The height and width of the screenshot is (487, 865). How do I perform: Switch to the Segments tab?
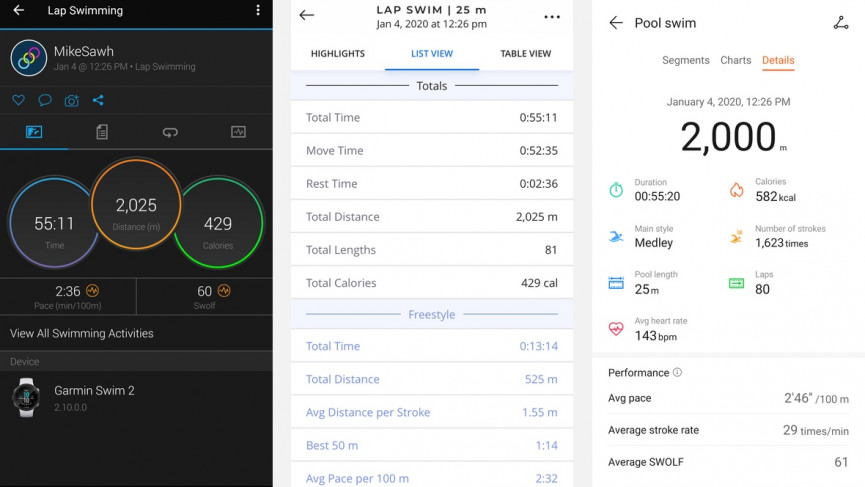(686, 60)
